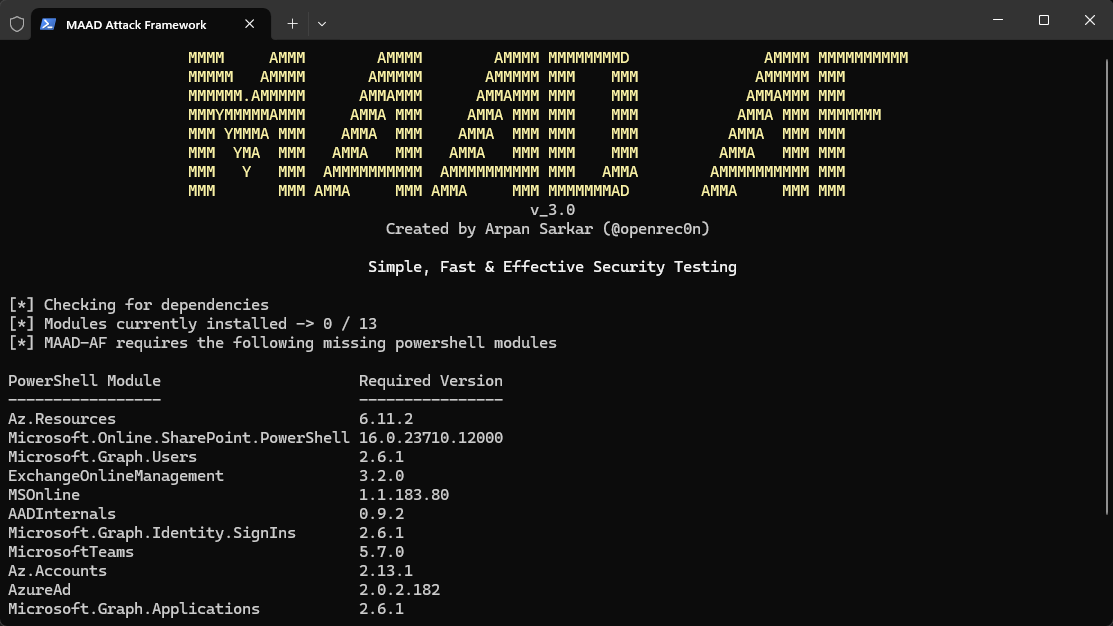Click Microsoft.Graph.Identity.SignIns module name

coord(152,533)
